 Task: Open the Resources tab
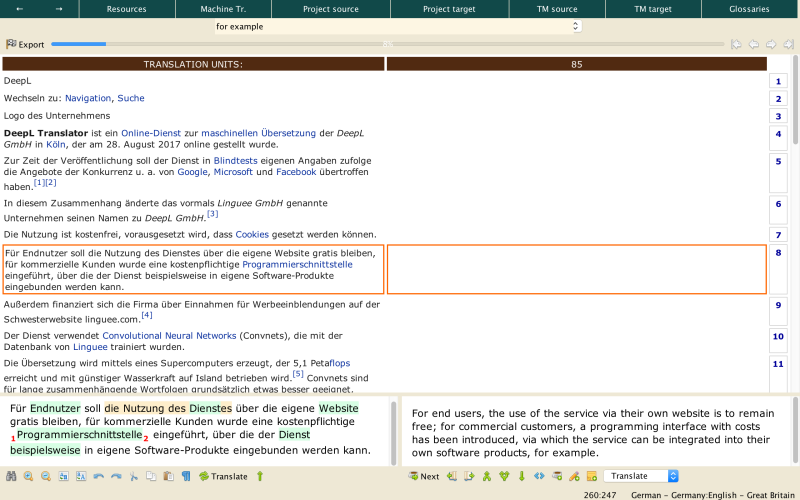pyautogui.click(x=127, y=9)
